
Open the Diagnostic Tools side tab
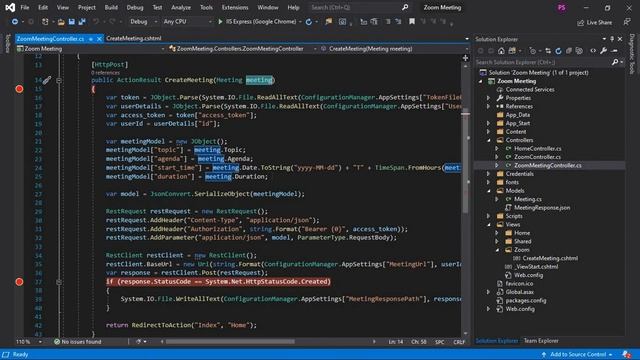(632, 54)
